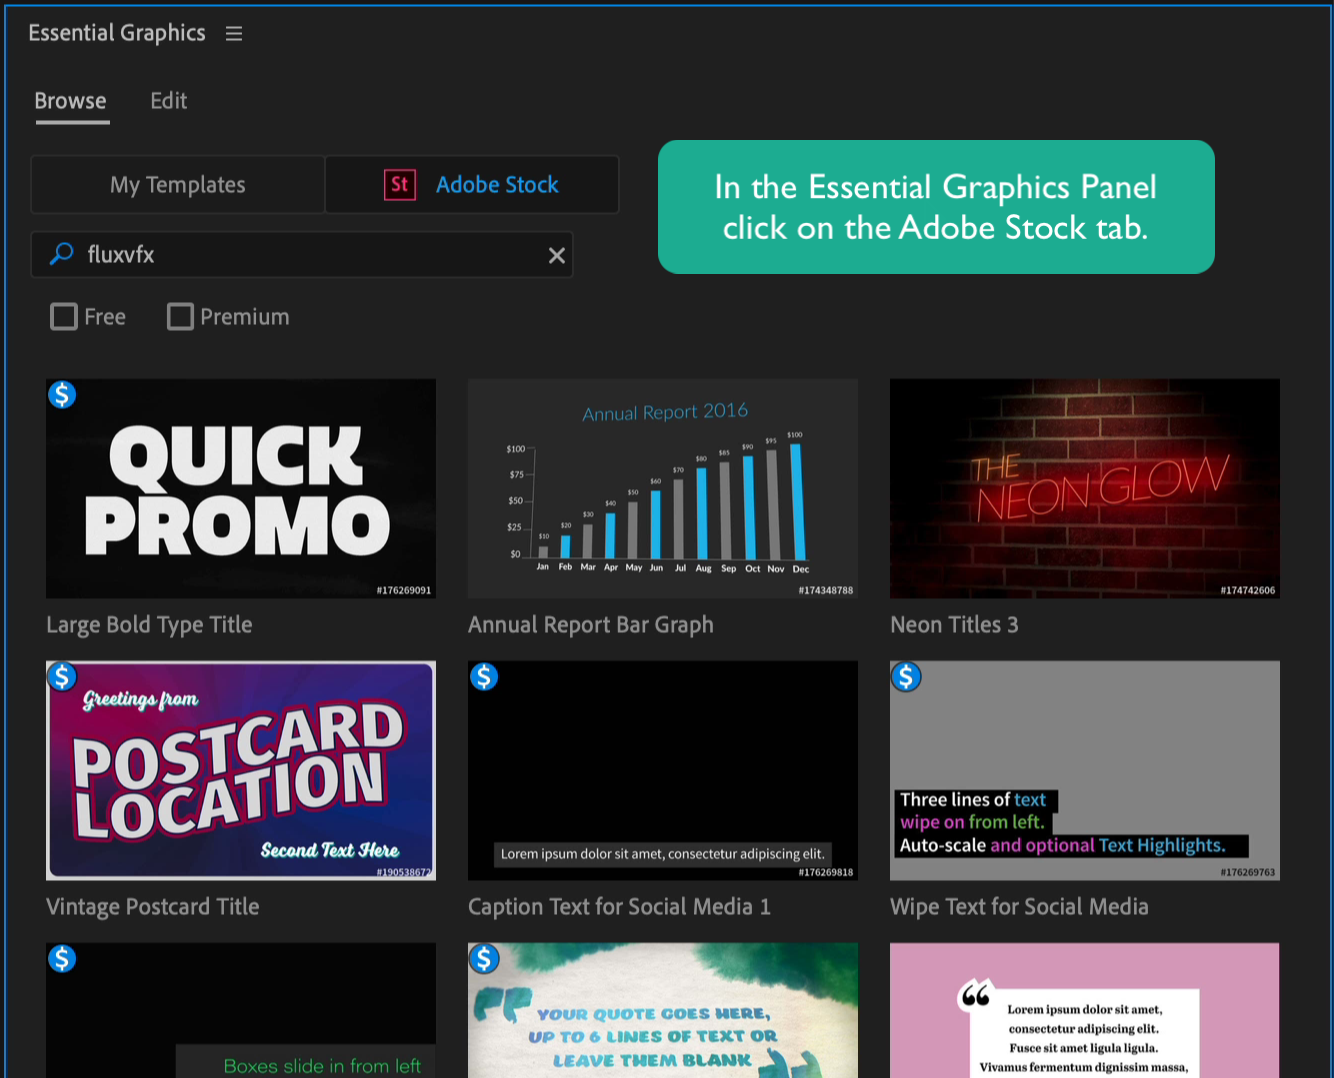Select the Adobe Stock tab
Screen dimensions: 1334x1078
[x=472, y=184]
